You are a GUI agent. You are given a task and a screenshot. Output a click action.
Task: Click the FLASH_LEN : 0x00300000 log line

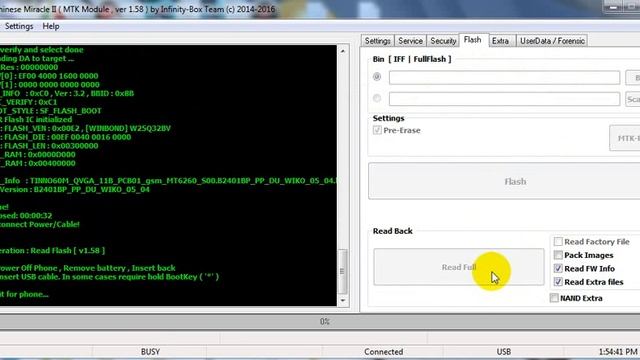pos(49,146)
